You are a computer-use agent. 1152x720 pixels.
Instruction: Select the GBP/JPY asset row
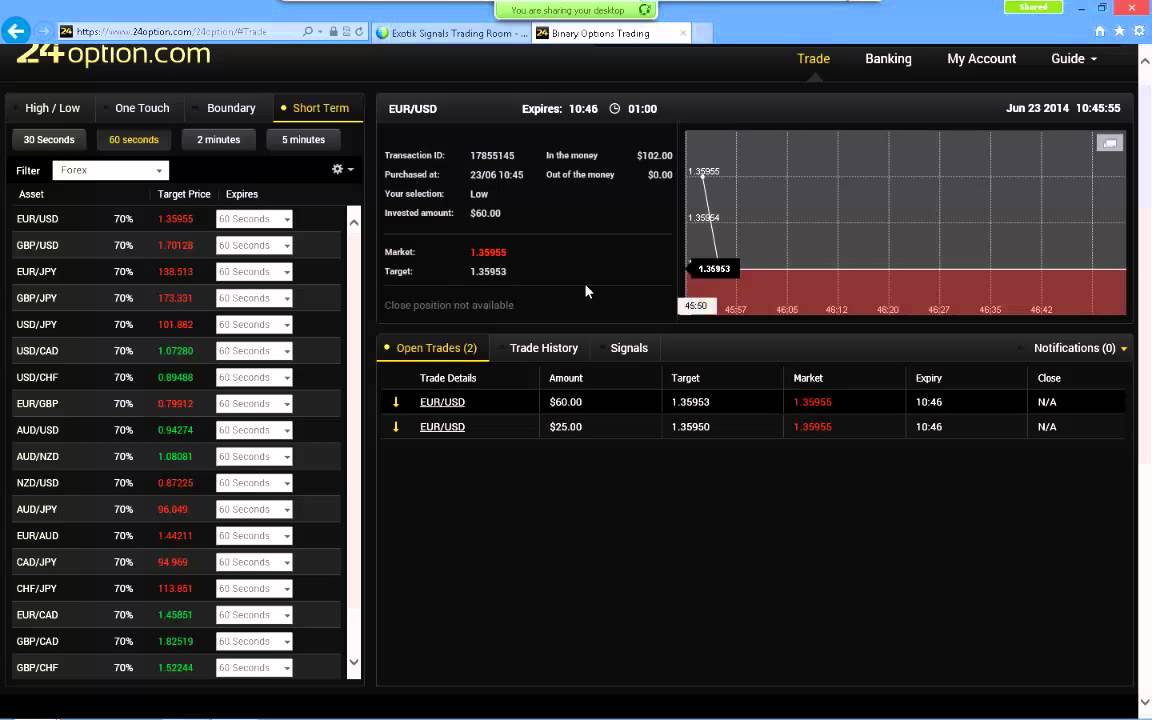coord(176,298)
